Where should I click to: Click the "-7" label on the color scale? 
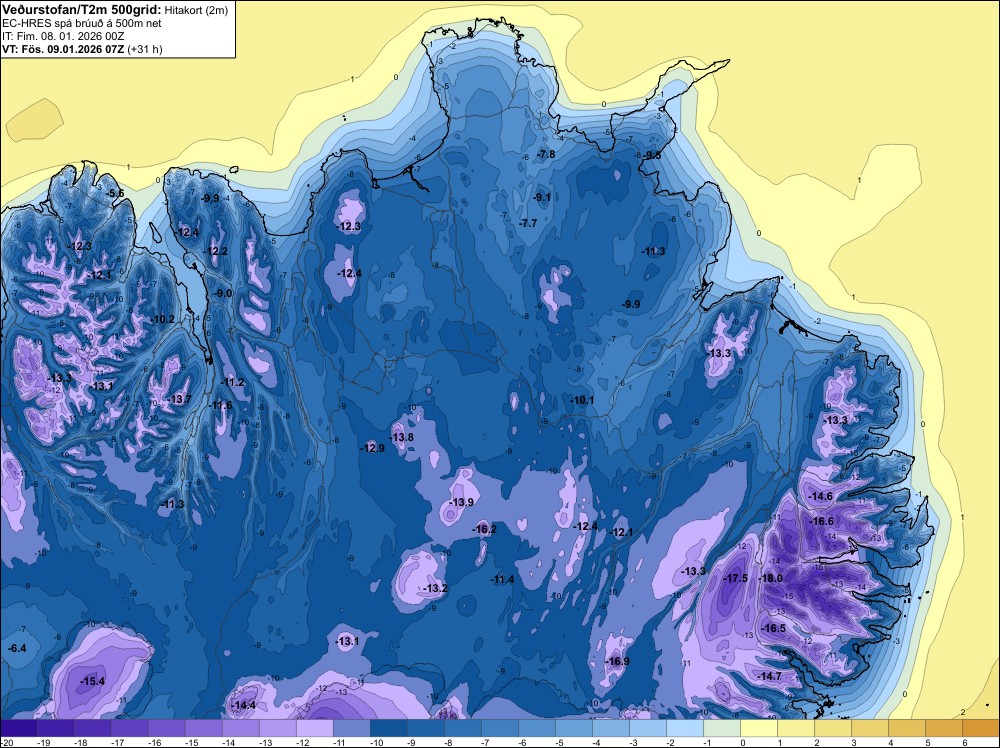click(x=487, y=742)
